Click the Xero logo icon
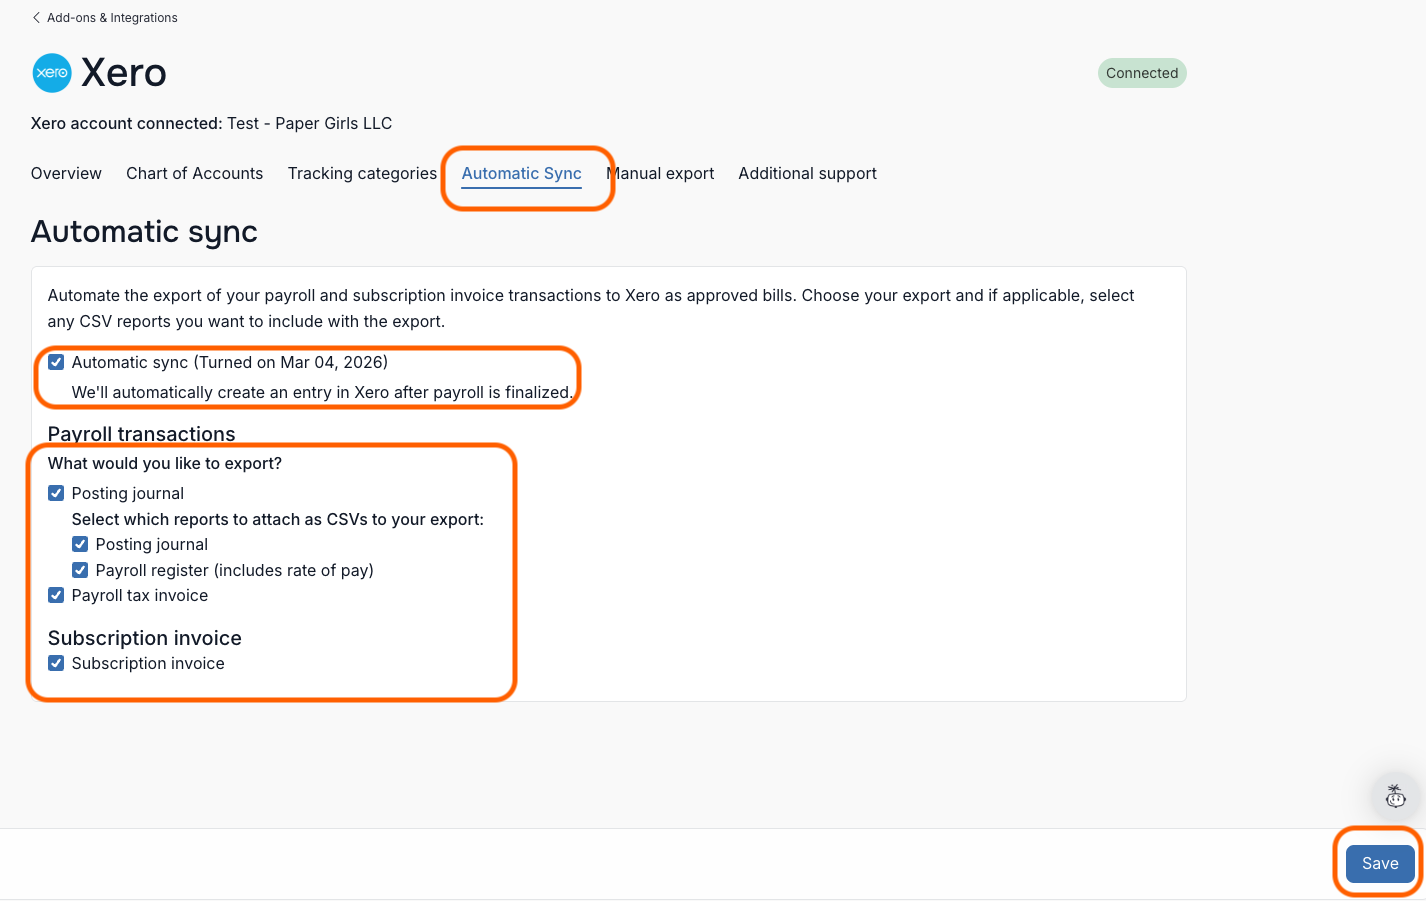 [52, 73]
